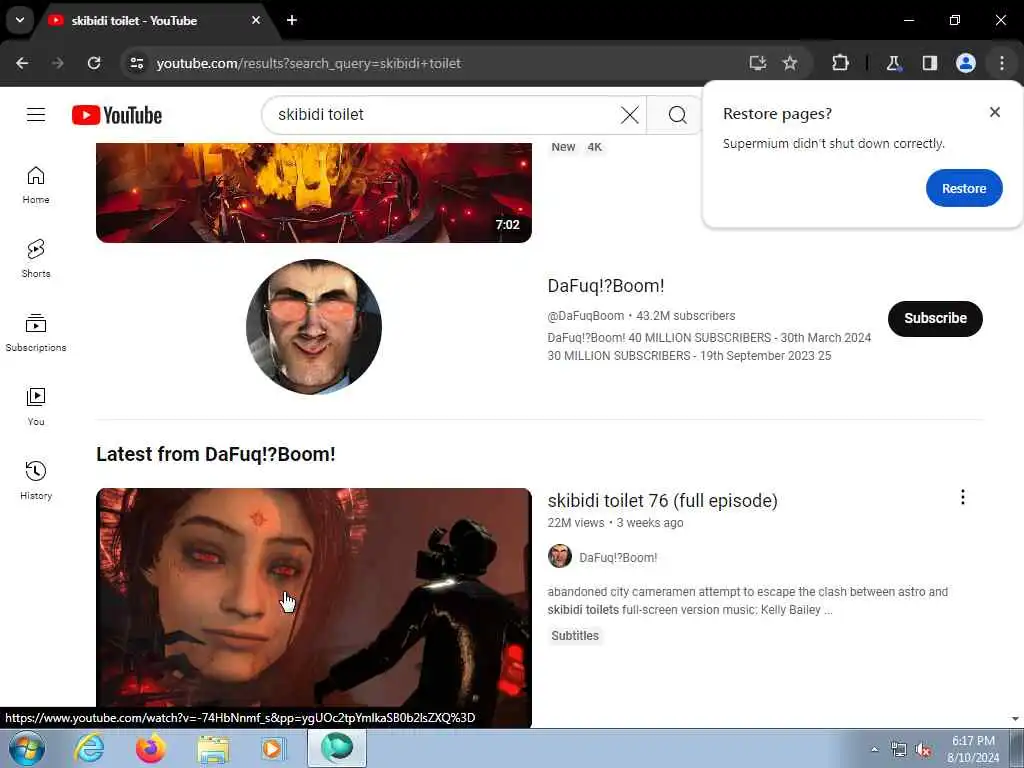Open Subscriptions in the sidebar
The image size is (1024, 768).
[36, 333]
